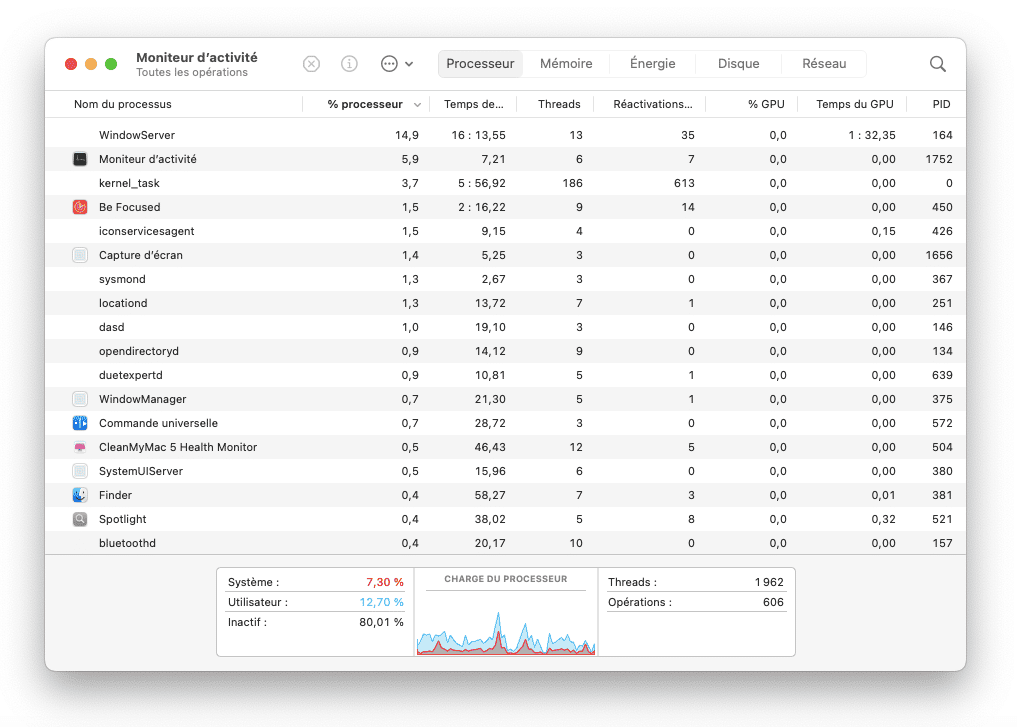Image resolution: width=1017 pixels, height=727 pixels.
Task: Click the Opérations count 606
Action: click(x=773, y=602)
